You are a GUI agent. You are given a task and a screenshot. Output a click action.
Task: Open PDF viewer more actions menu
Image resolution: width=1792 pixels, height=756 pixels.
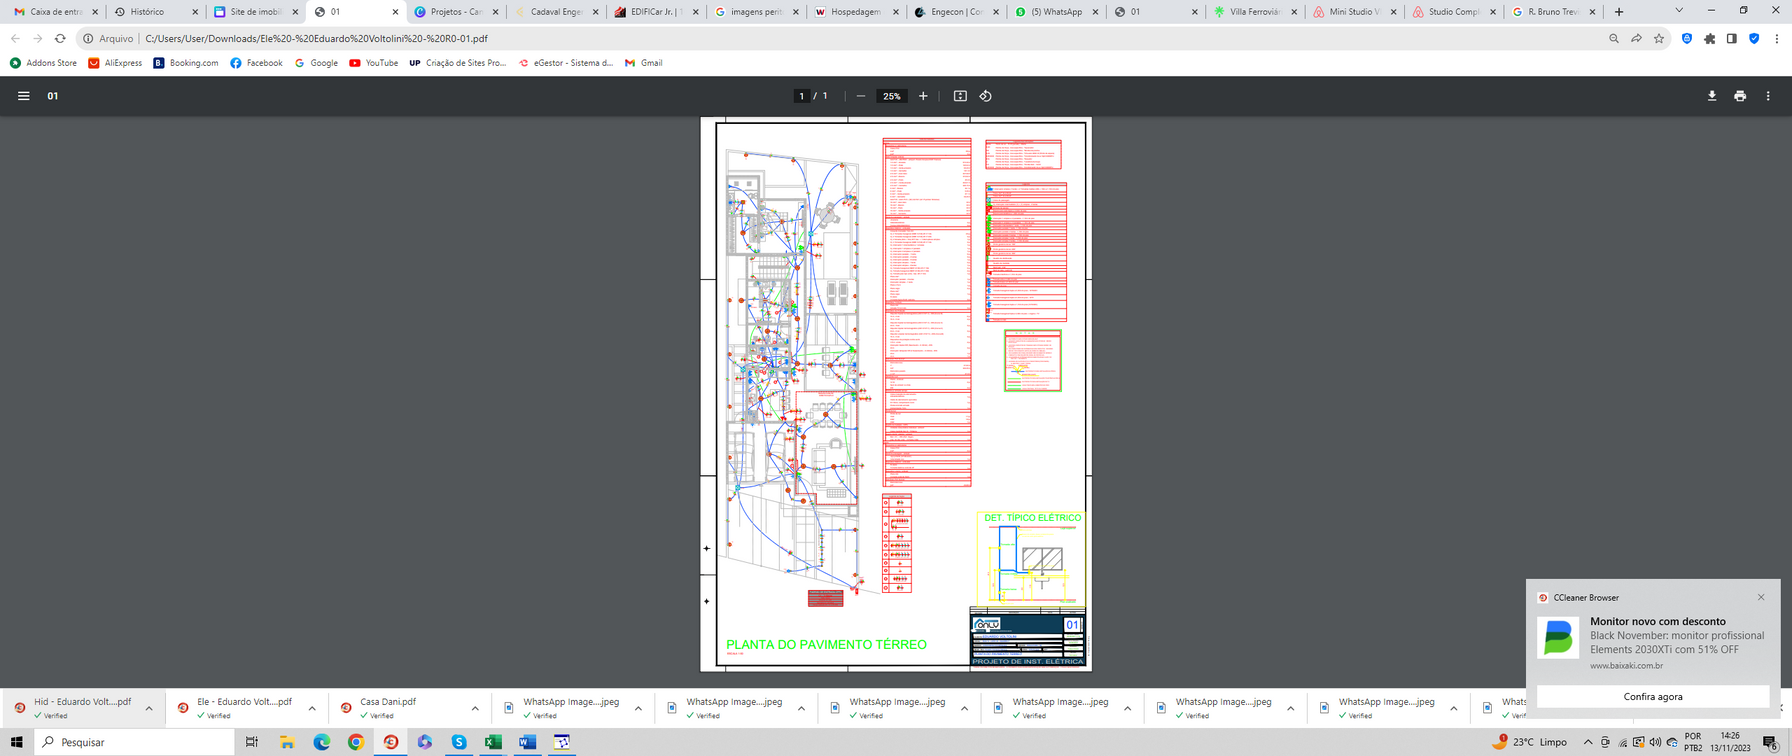point(1768,96)
